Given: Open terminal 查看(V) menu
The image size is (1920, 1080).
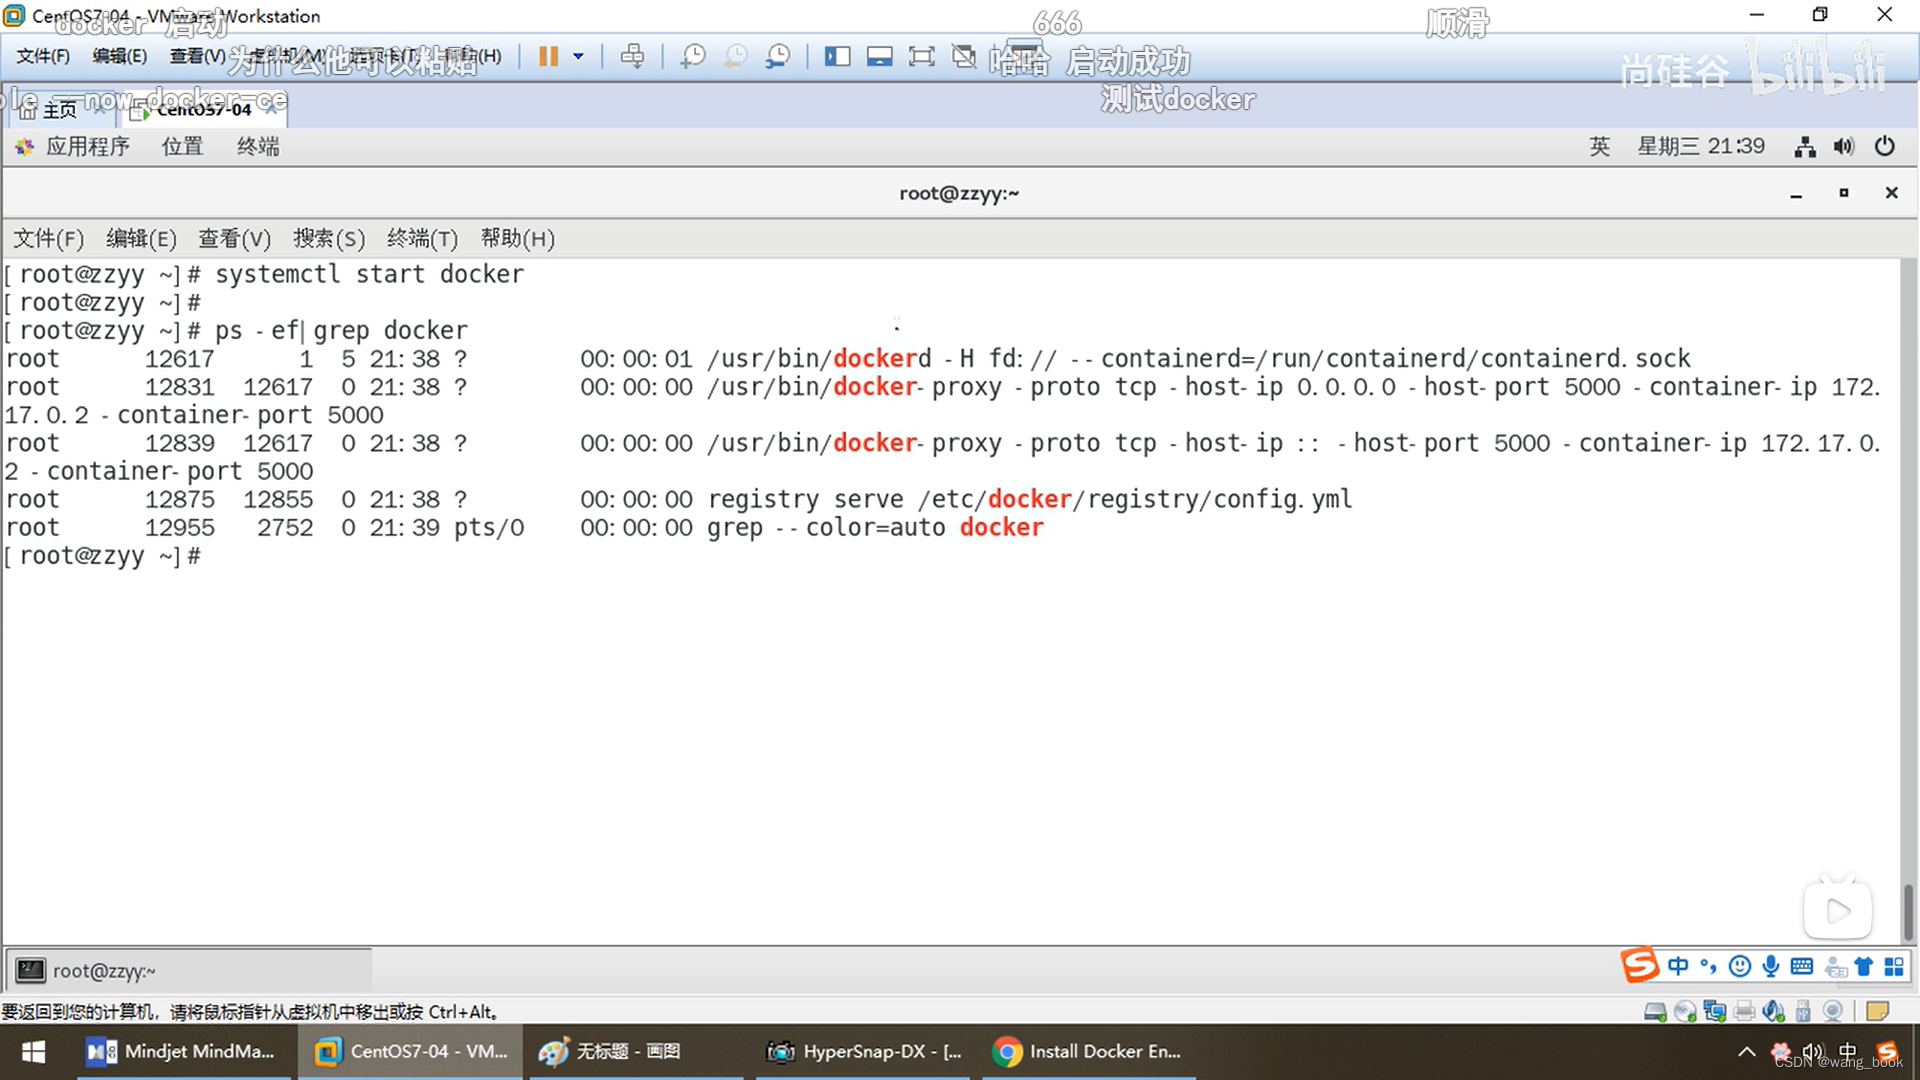Looking at the screenshot, I should (234, 239).
